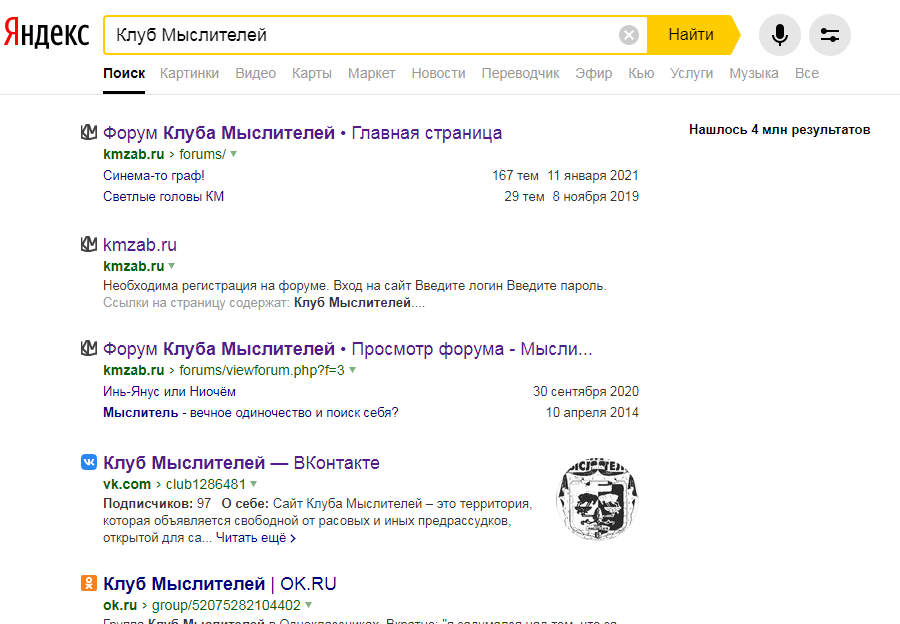
Task: Open the Кью tab
Action: coord(641,73)
